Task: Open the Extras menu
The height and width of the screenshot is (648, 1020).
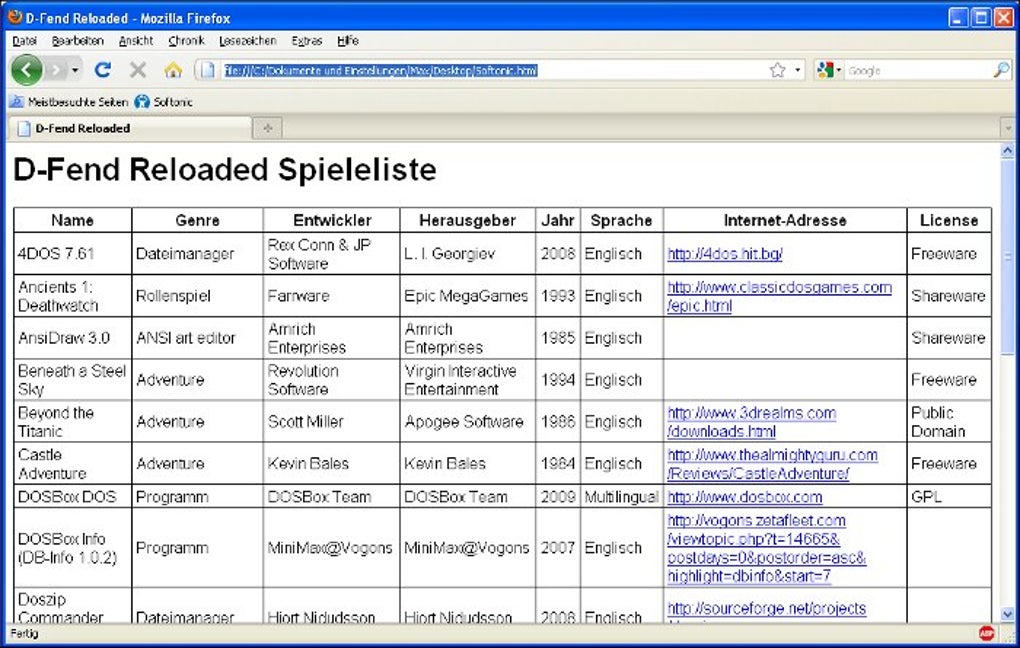Action: click(306, 40)
